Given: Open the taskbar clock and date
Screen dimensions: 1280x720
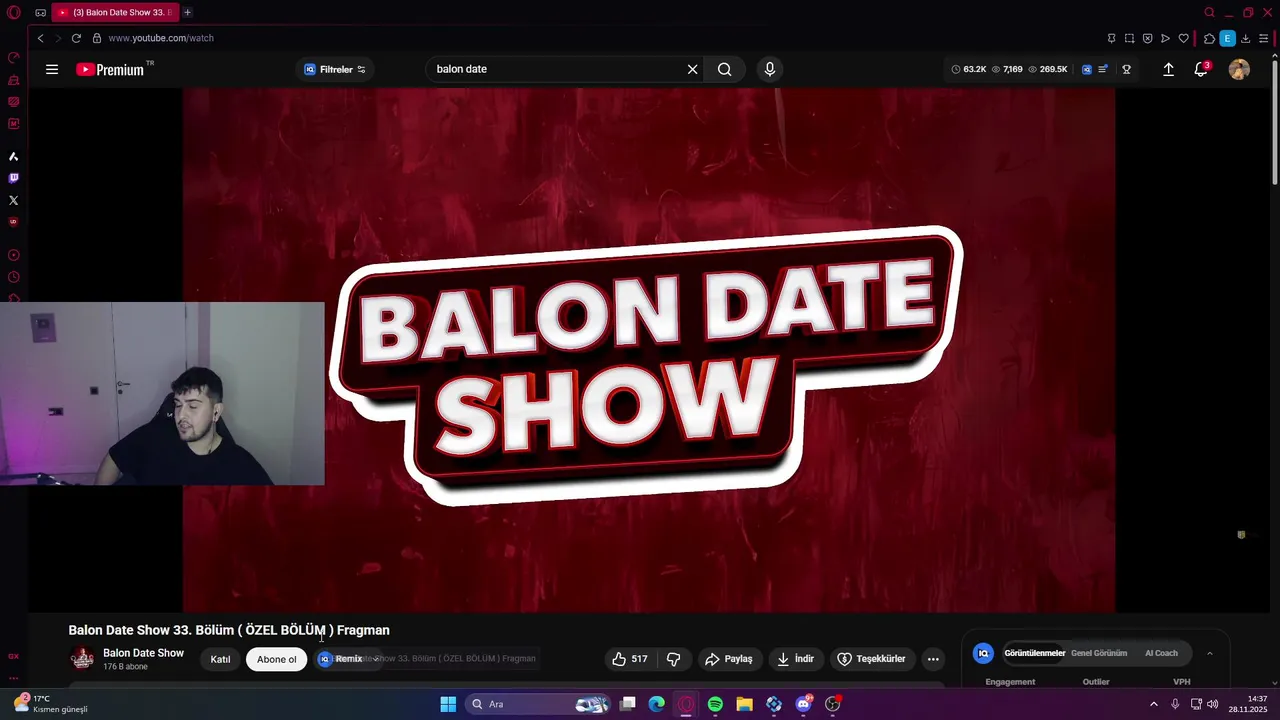Looking at the screenshot, I should pos(1248,704).
